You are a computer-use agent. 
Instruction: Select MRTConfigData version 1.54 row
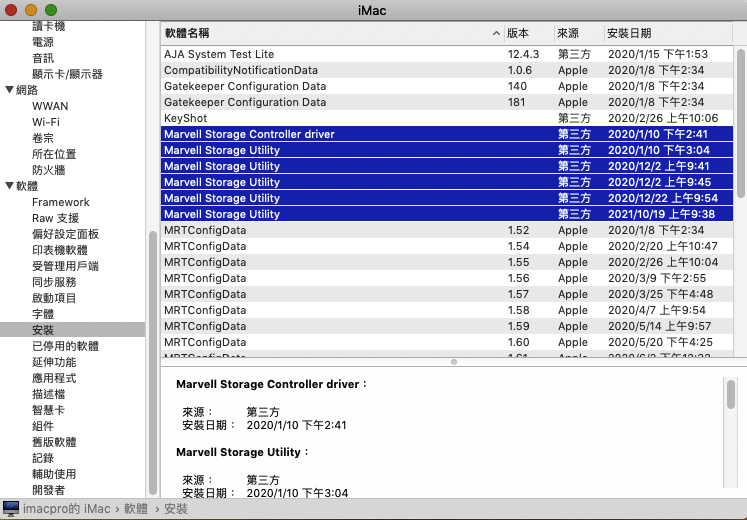point(447,246)
